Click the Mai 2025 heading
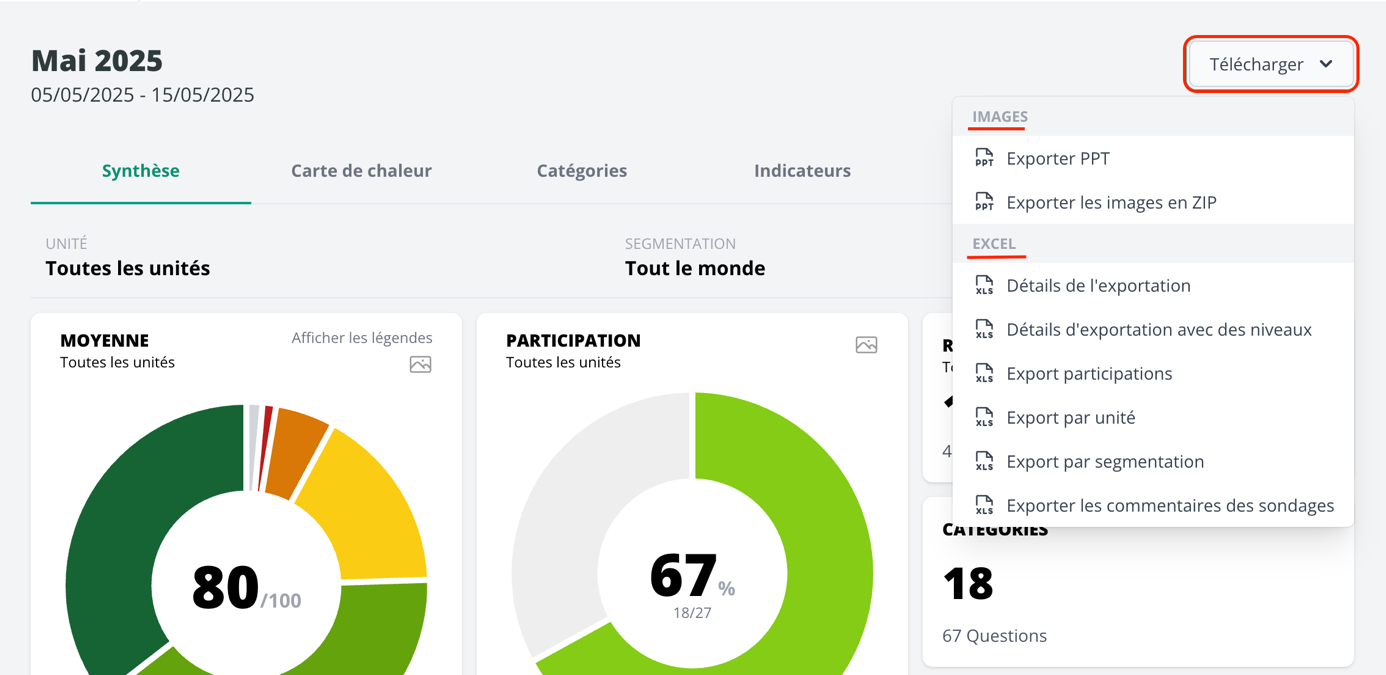 [97, 61]
